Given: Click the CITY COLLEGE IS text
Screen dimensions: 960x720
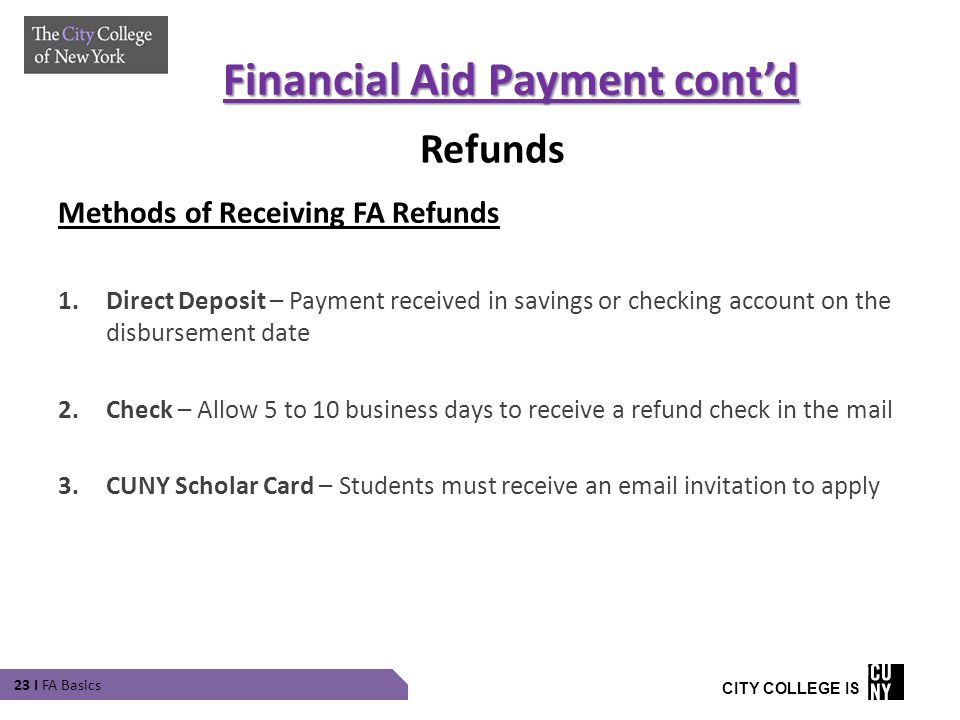Looking at the screenshot, I should click(790, 688).
